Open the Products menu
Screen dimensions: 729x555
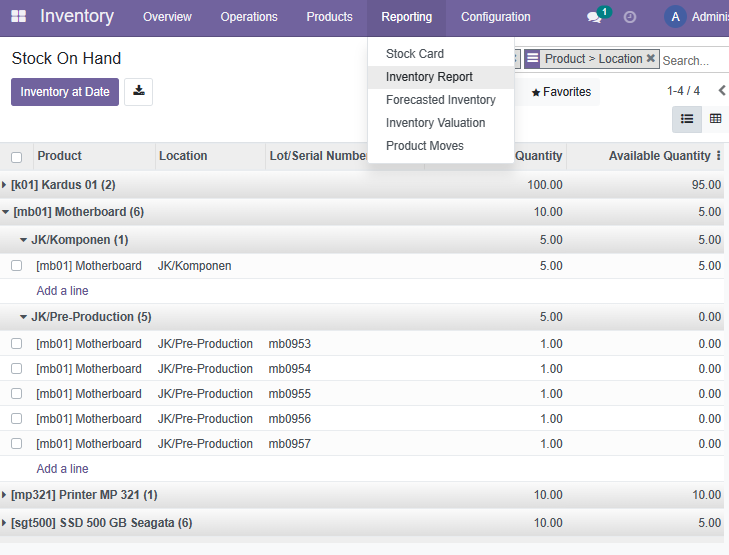(330, 17)
